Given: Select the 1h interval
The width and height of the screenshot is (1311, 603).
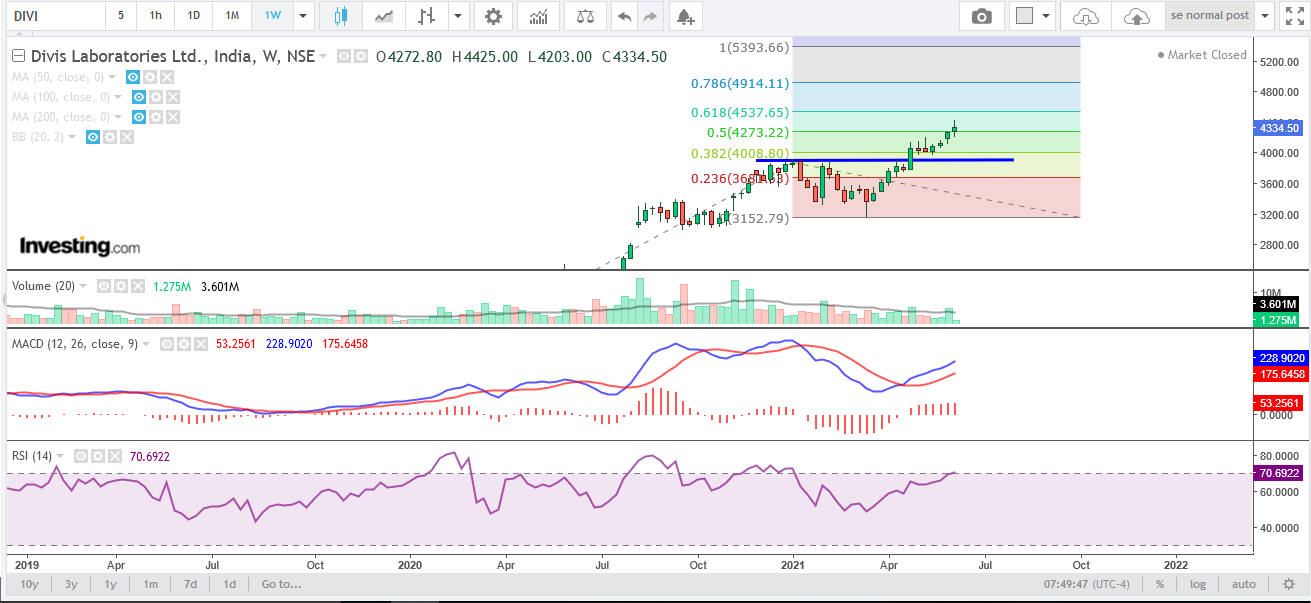Looking at the screenshot, I should click(x=155, y=16).
